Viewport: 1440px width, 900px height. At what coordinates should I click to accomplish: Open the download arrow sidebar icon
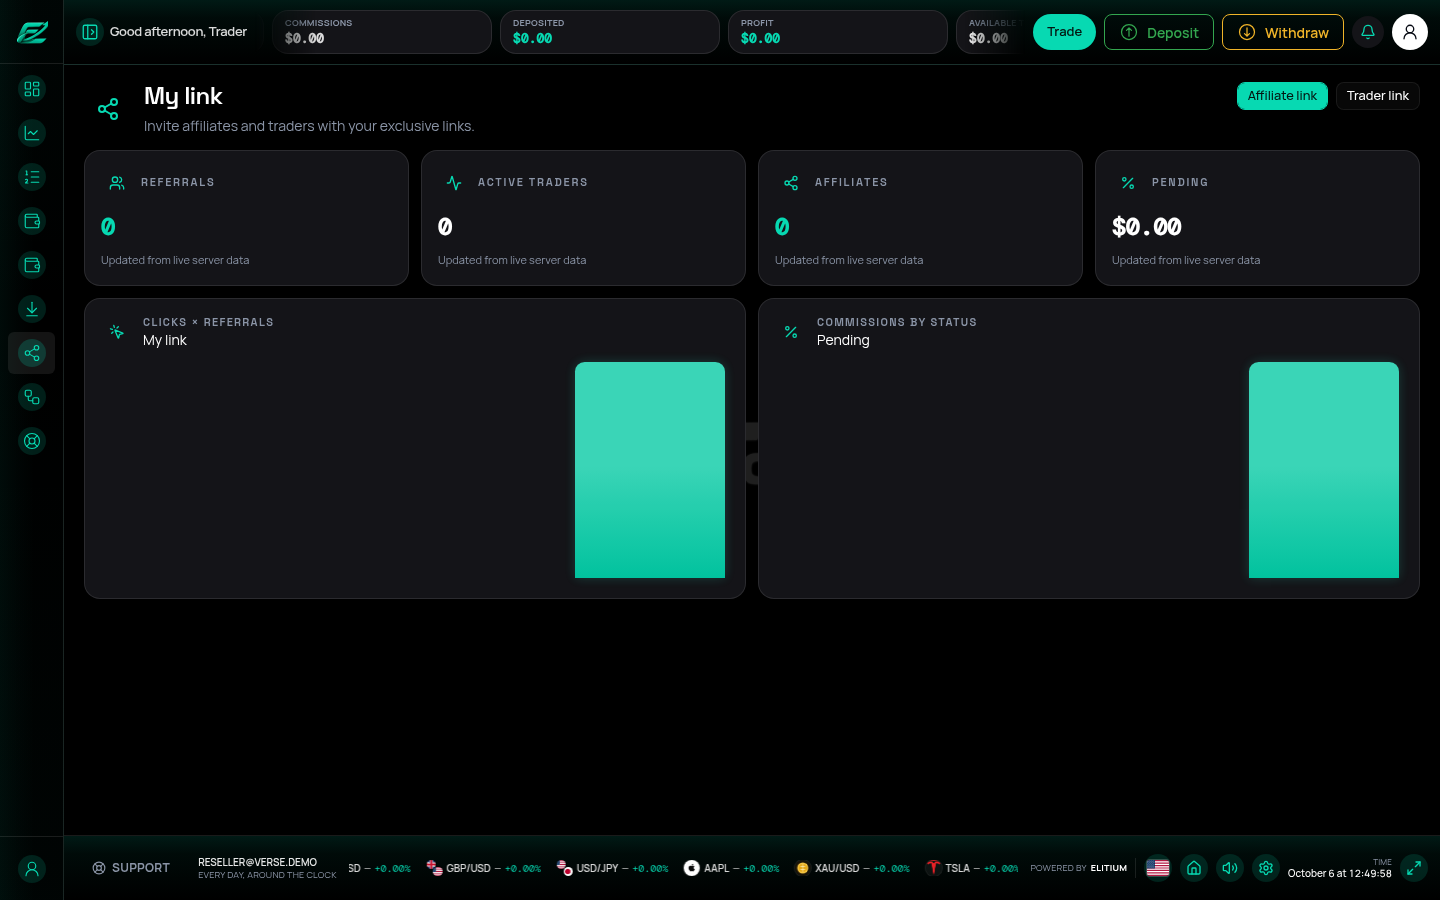tap(32, 309)
